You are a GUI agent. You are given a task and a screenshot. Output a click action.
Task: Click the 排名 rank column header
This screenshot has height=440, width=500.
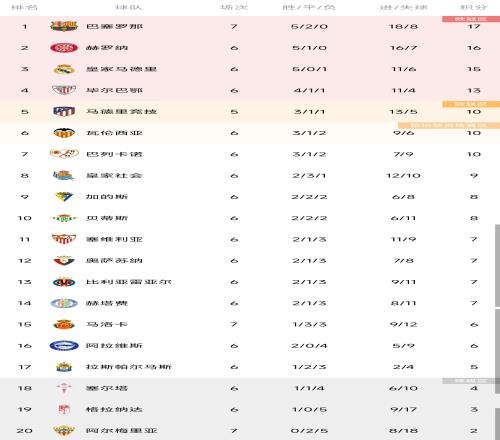(x=24, y=7)
